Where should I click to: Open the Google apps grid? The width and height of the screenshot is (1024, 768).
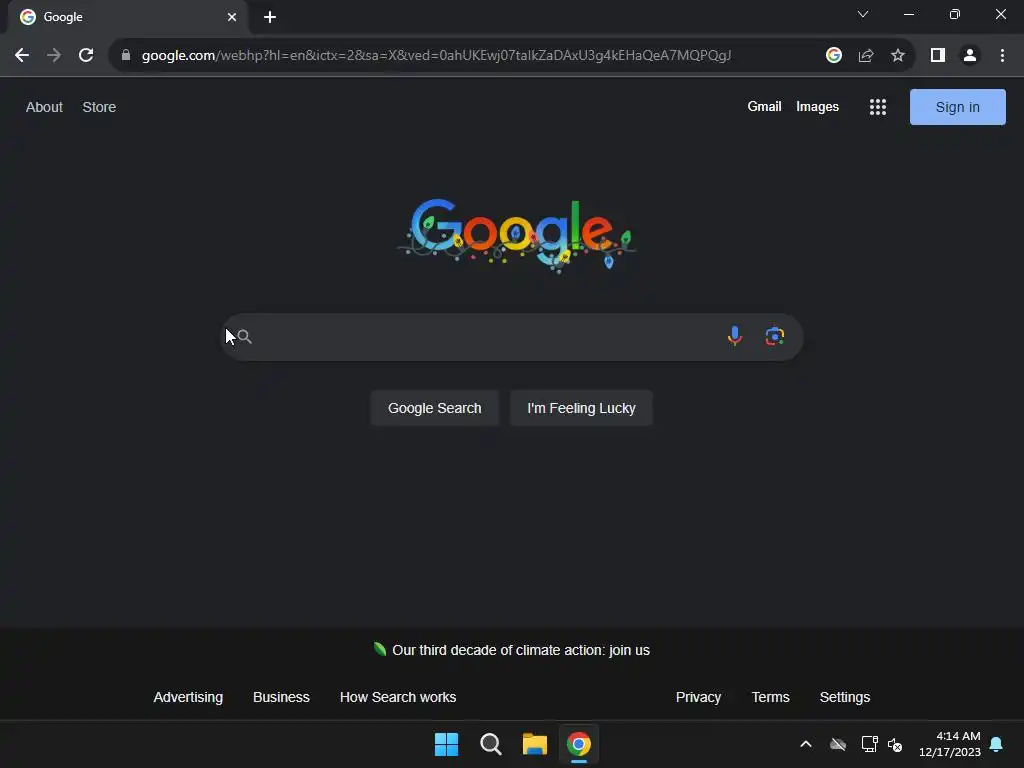click(878, 107)
